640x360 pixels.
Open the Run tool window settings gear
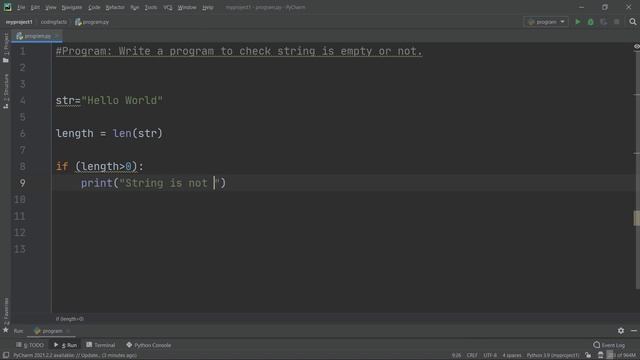(621, 331)
